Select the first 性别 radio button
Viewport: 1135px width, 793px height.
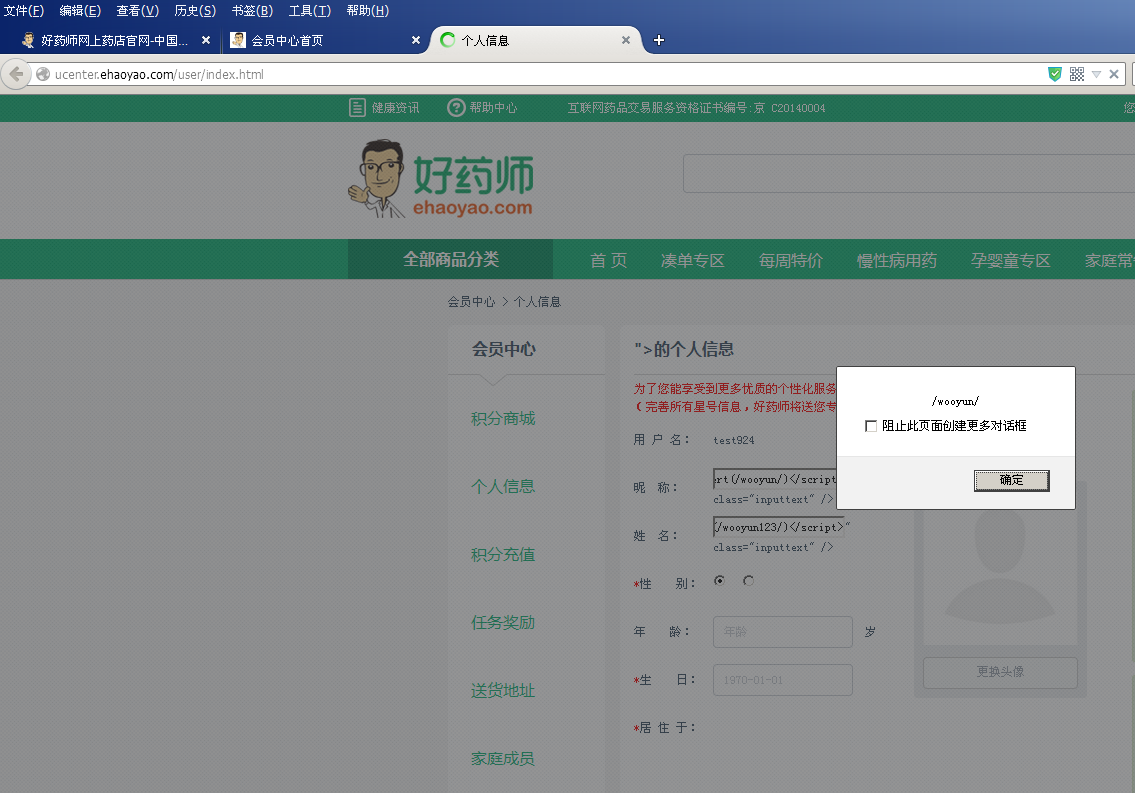720,580
